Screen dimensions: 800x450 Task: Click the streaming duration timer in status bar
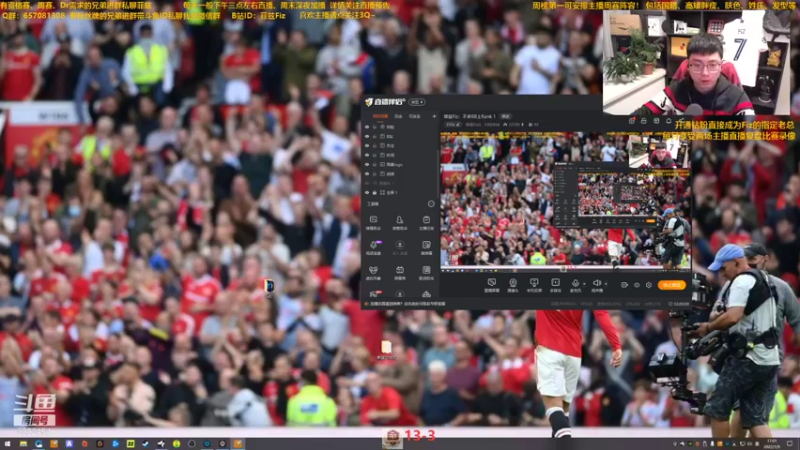pos(679,304)
